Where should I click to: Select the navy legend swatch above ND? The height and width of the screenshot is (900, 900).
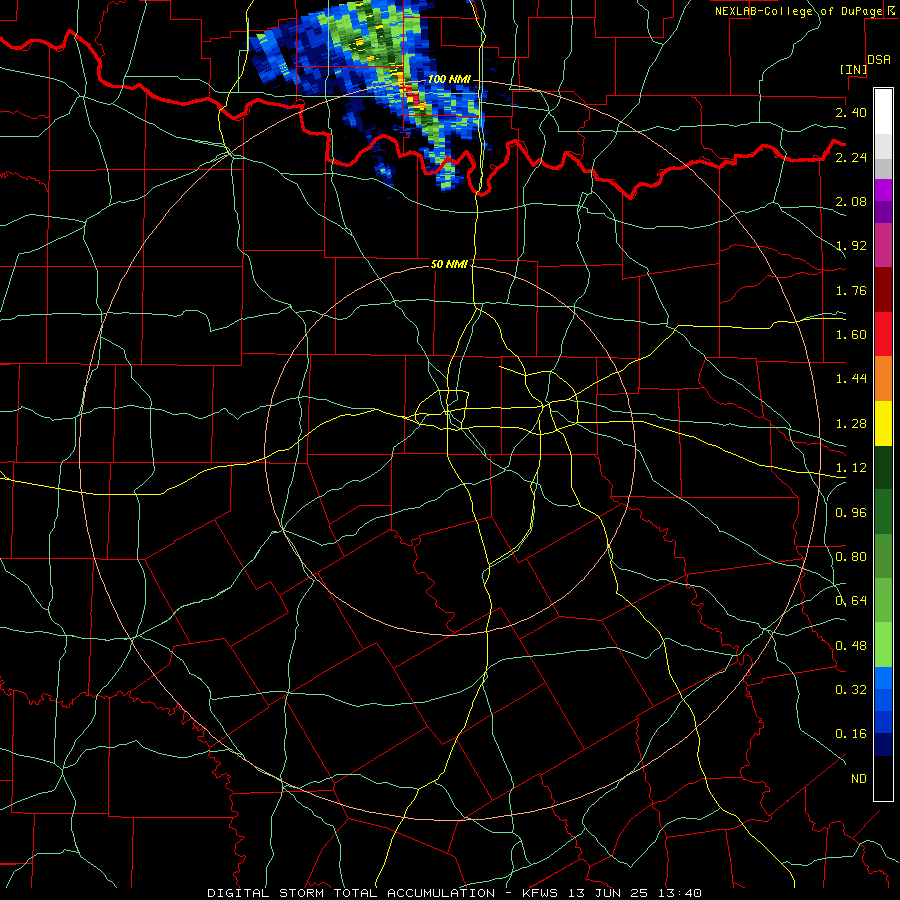click(883, 745)
